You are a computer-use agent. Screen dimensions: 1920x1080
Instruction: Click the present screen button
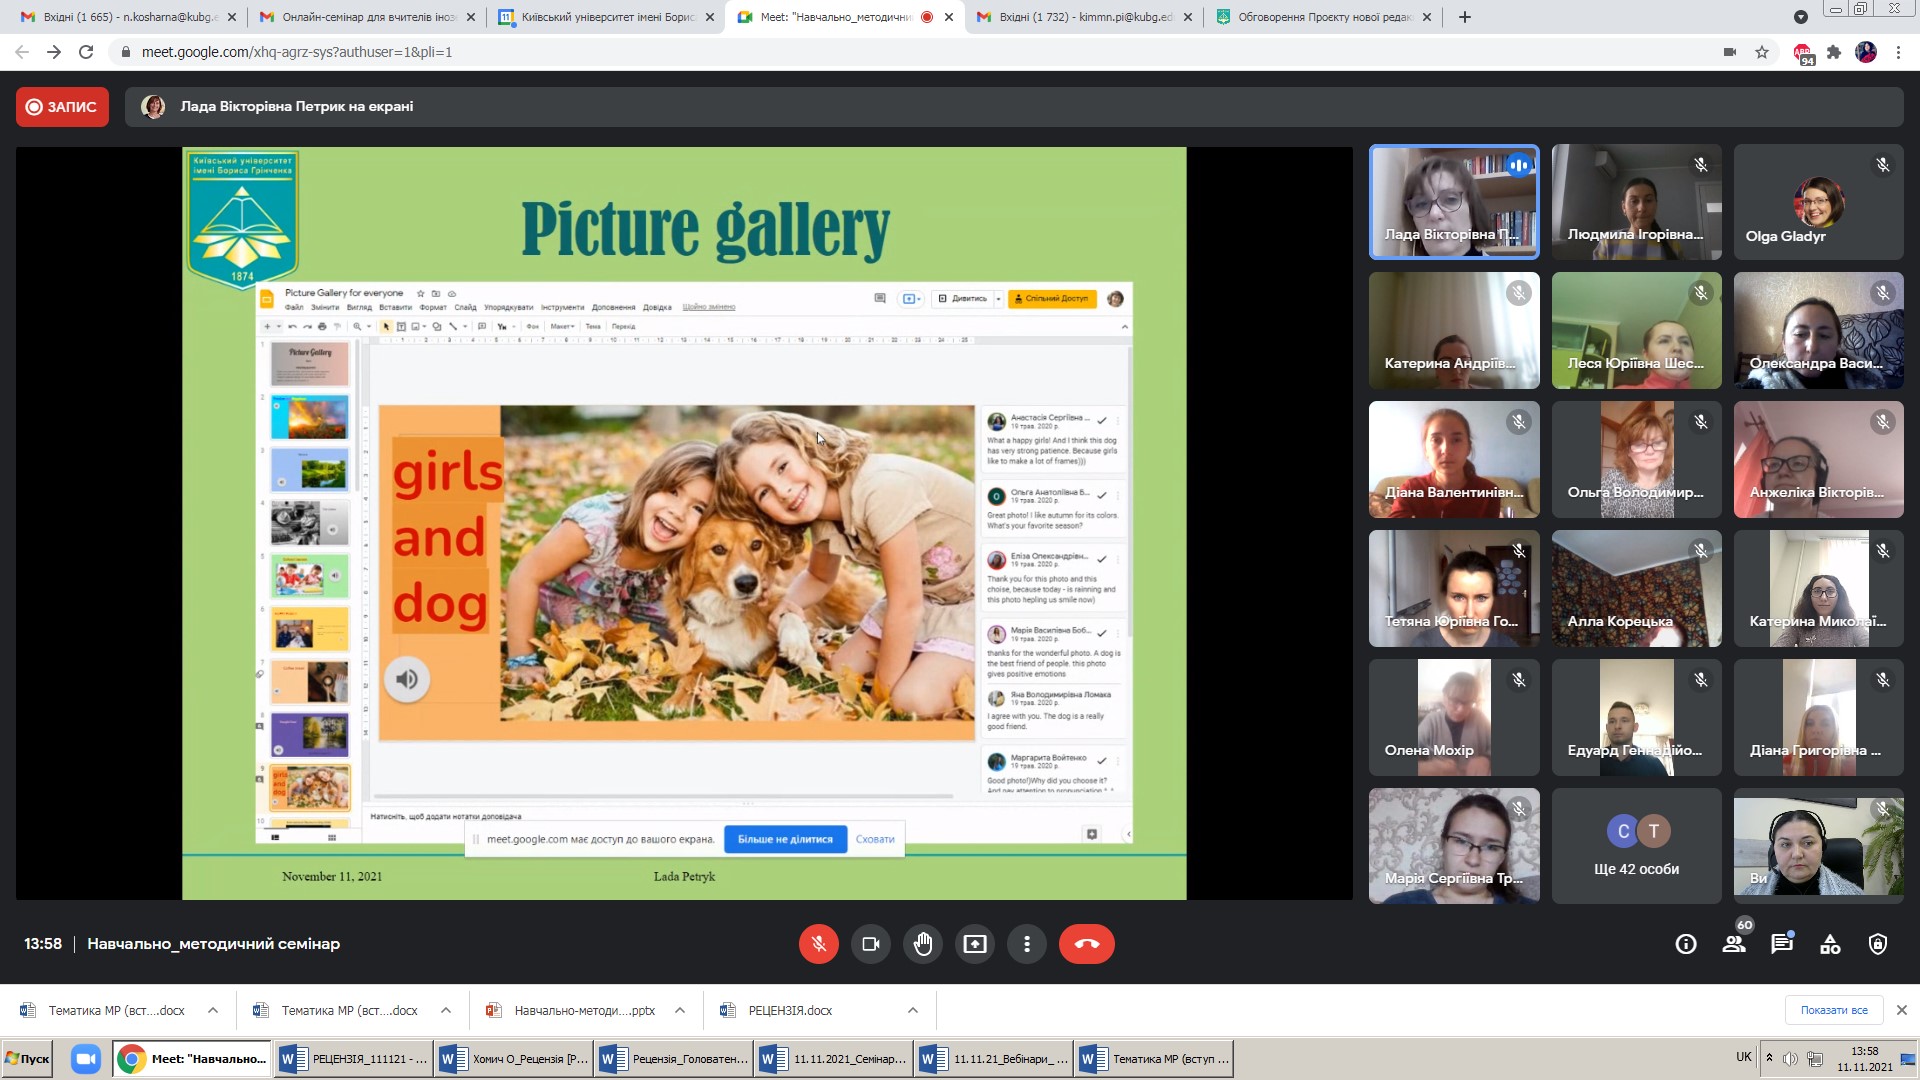click(975, 944)
